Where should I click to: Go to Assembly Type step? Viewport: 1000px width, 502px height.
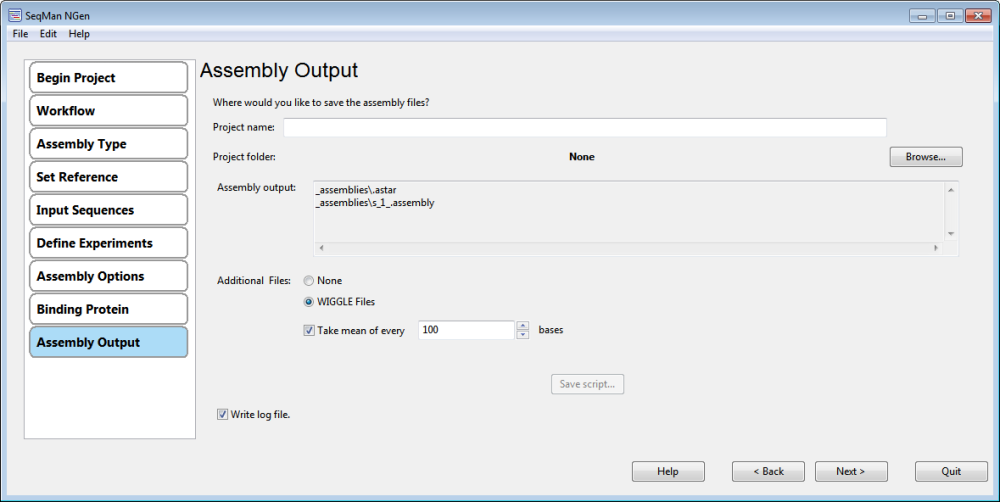(108, 144)
